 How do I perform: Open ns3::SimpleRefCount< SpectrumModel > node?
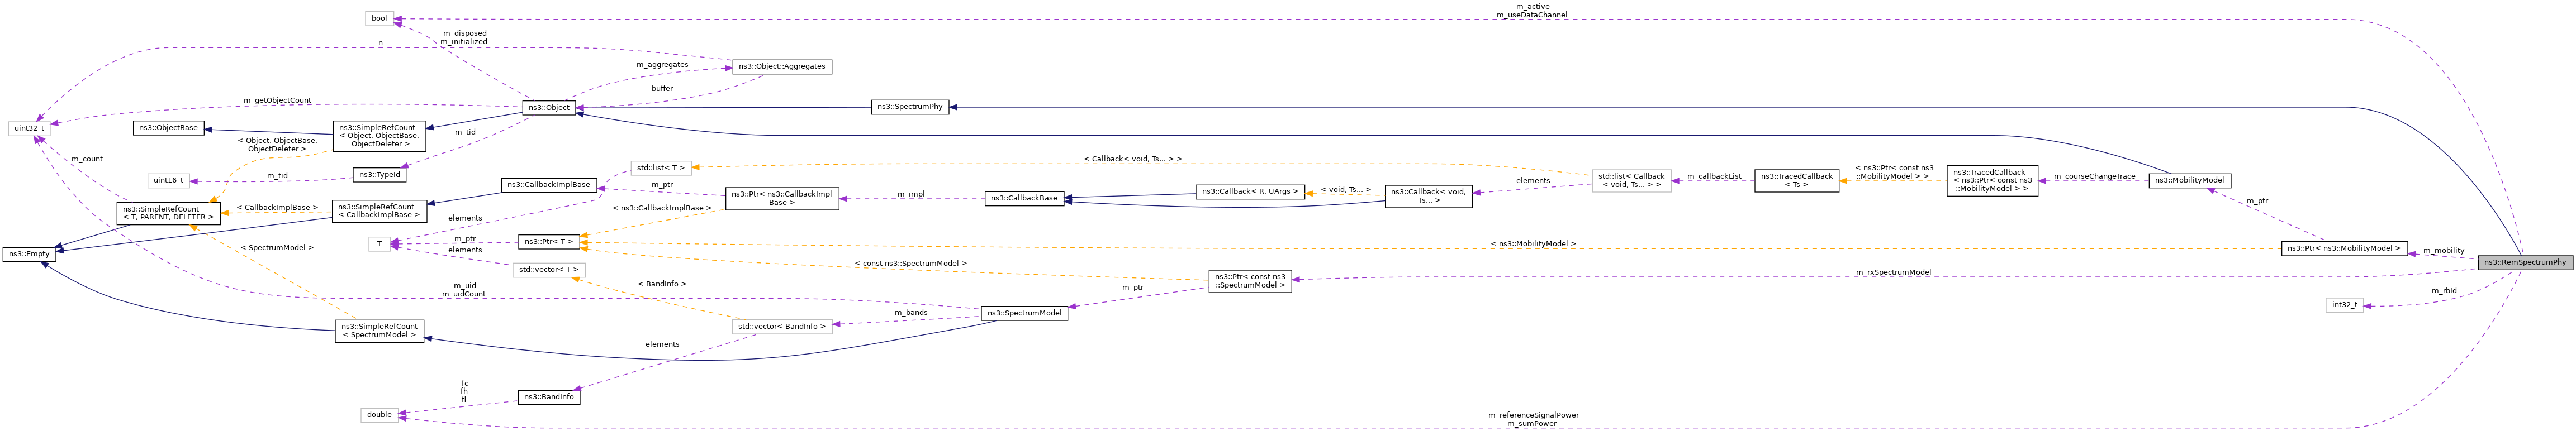(x=379, y=331)
